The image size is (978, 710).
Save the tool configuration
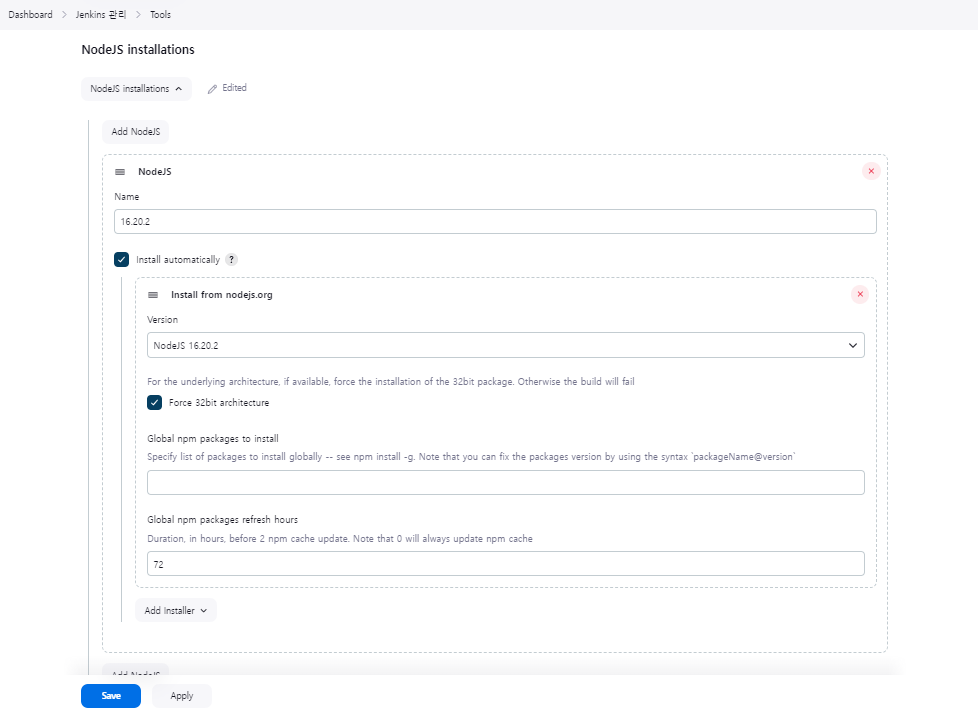[x=111, y=696]
